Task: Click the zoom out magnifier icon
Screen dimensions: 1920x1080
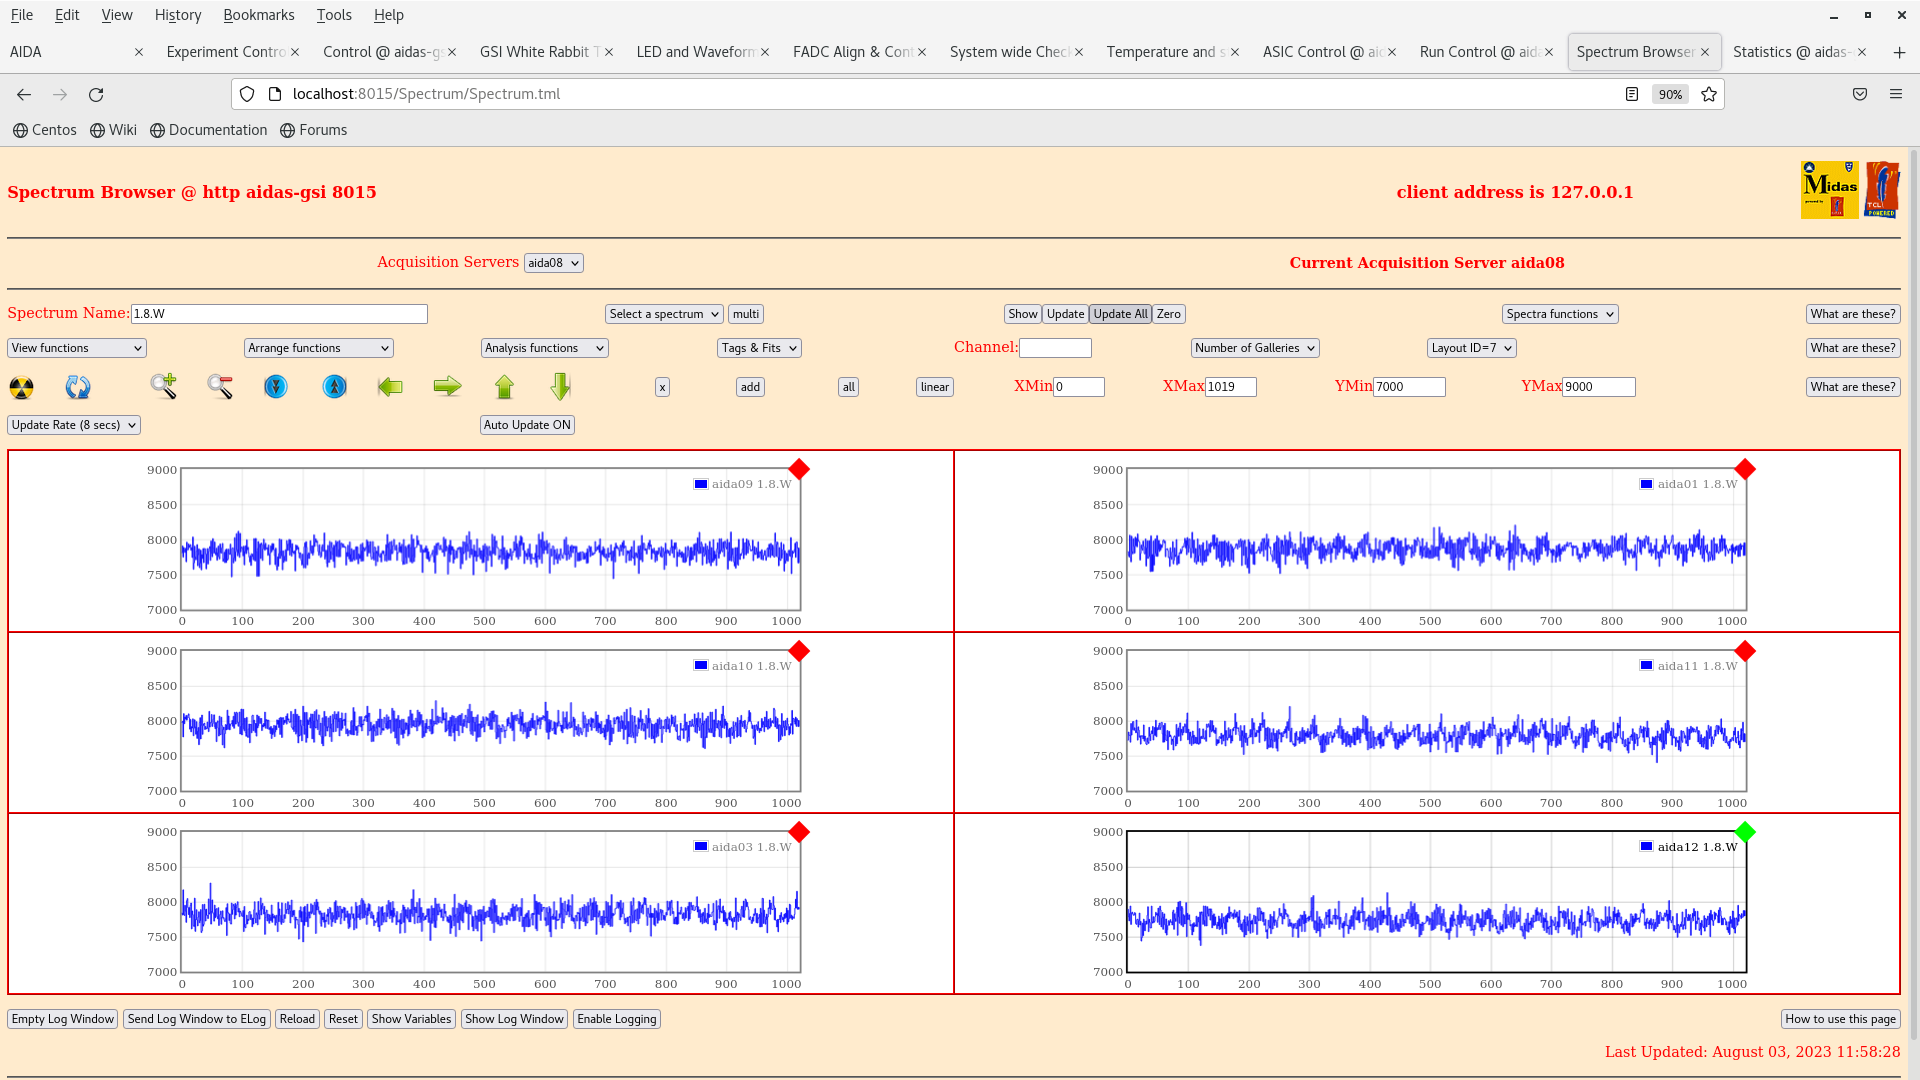Action: [x=220, y=386]
